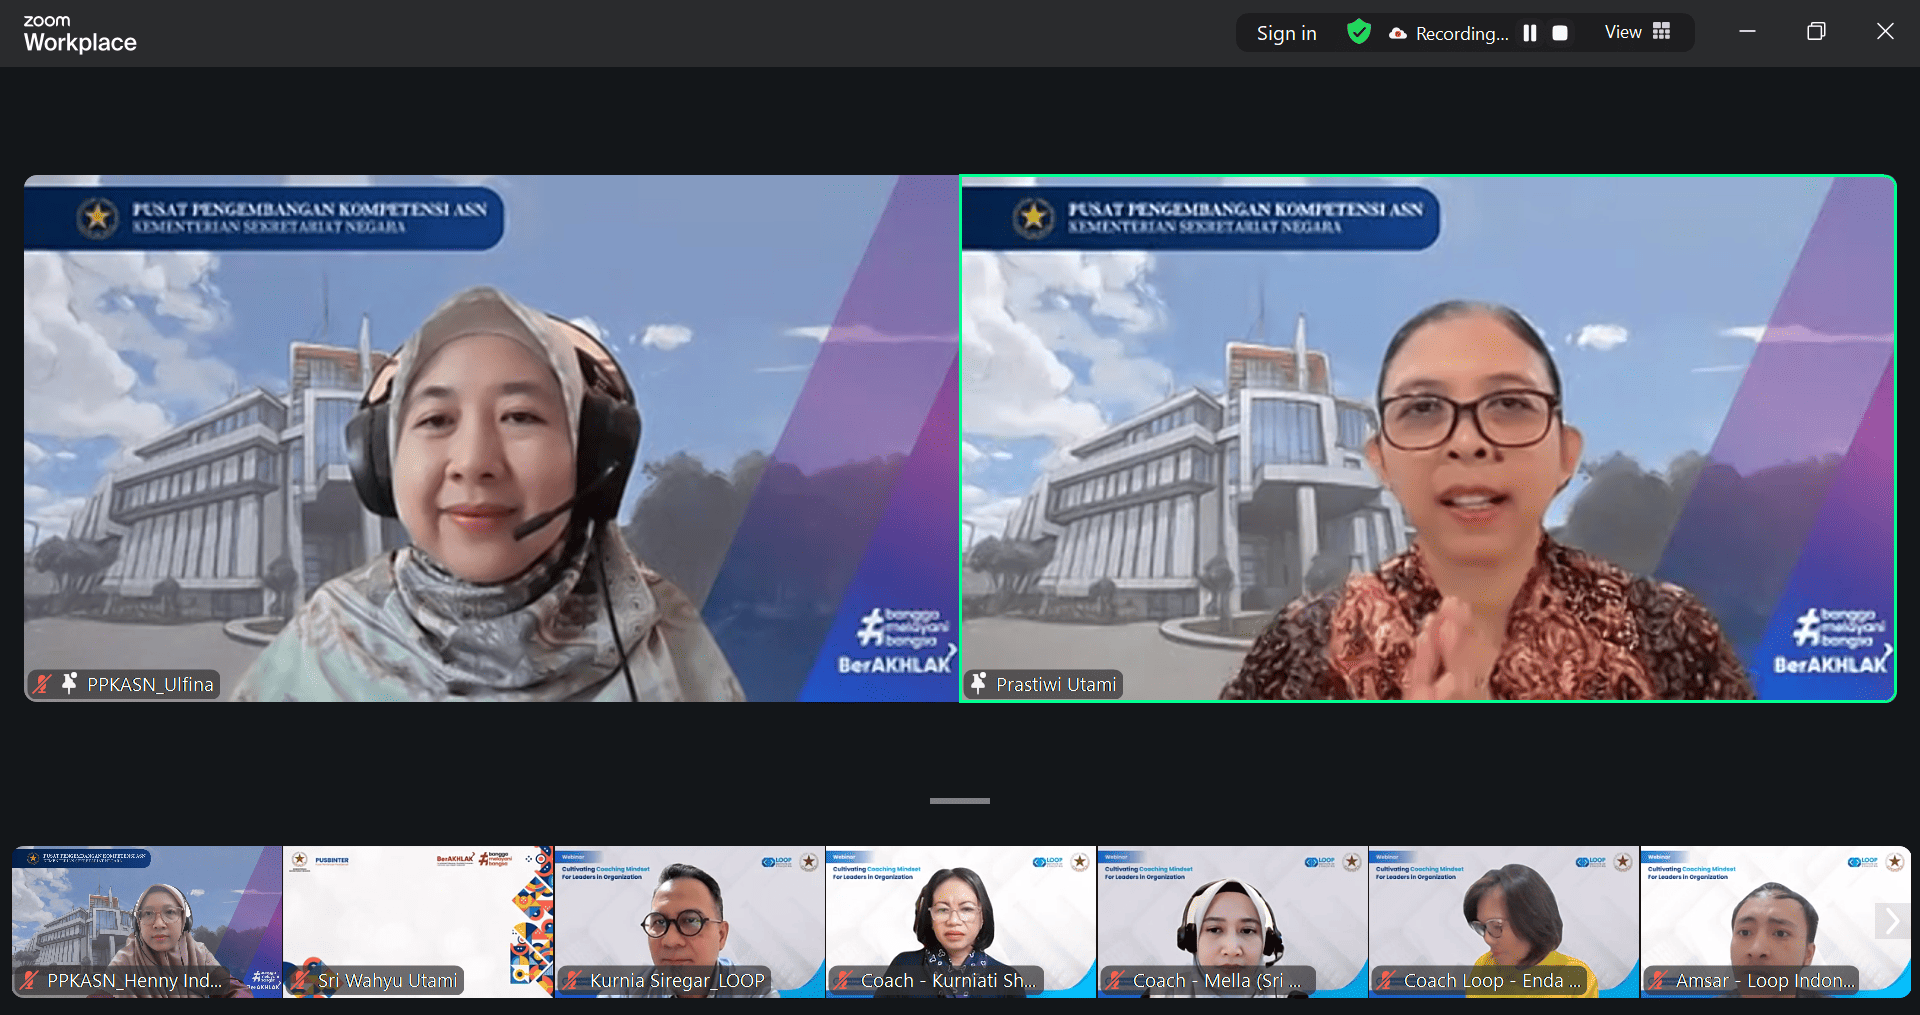This screenshot has height=1015, width=1920.
Task: Restore down the Zoom window
Action: pyautogui.click(x=1816, y=32)
